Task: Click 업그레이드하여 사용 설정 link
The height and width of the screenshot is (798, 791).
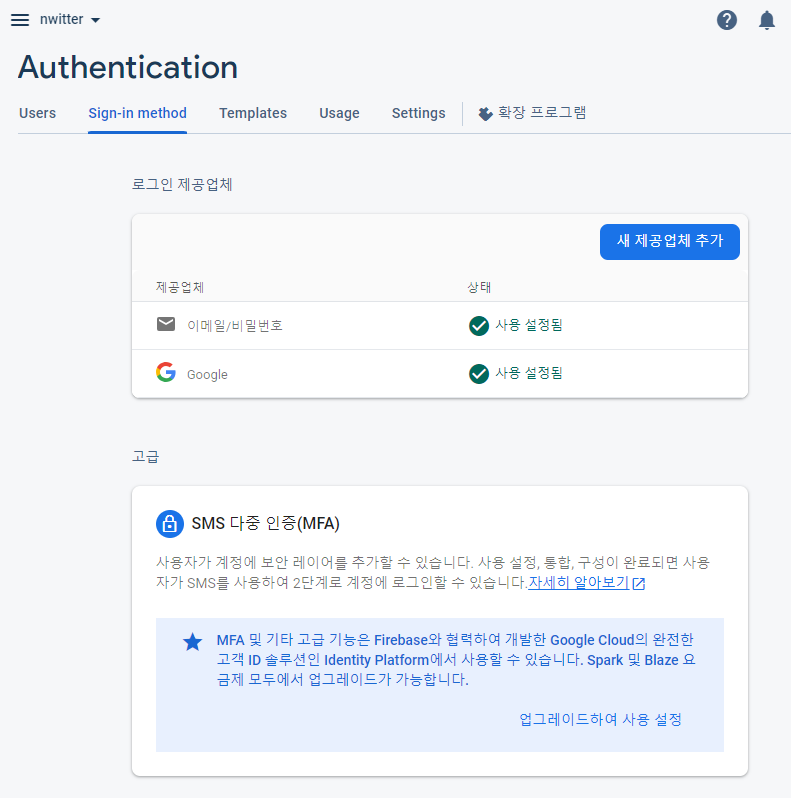Action: (x=600, y=719)
